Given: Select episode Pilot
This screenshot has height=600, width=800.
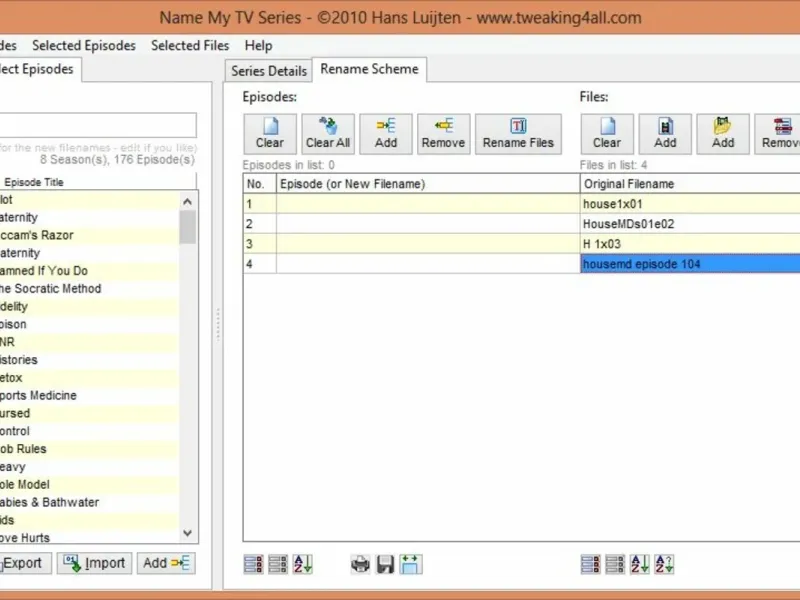Looking at the screenshot, I should 89,199.
